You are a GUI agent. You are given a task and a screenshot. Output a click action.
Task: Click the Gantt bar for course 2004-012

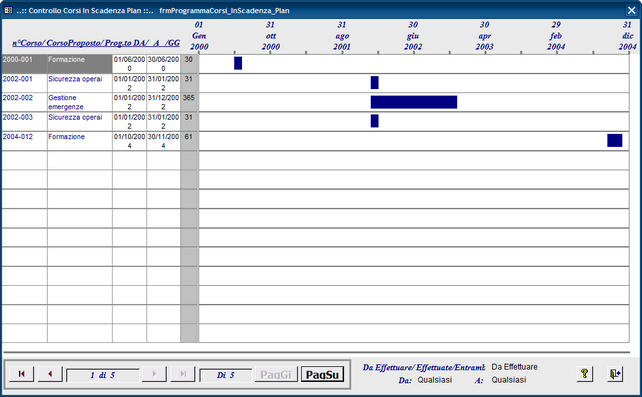(x=615, y=140)
